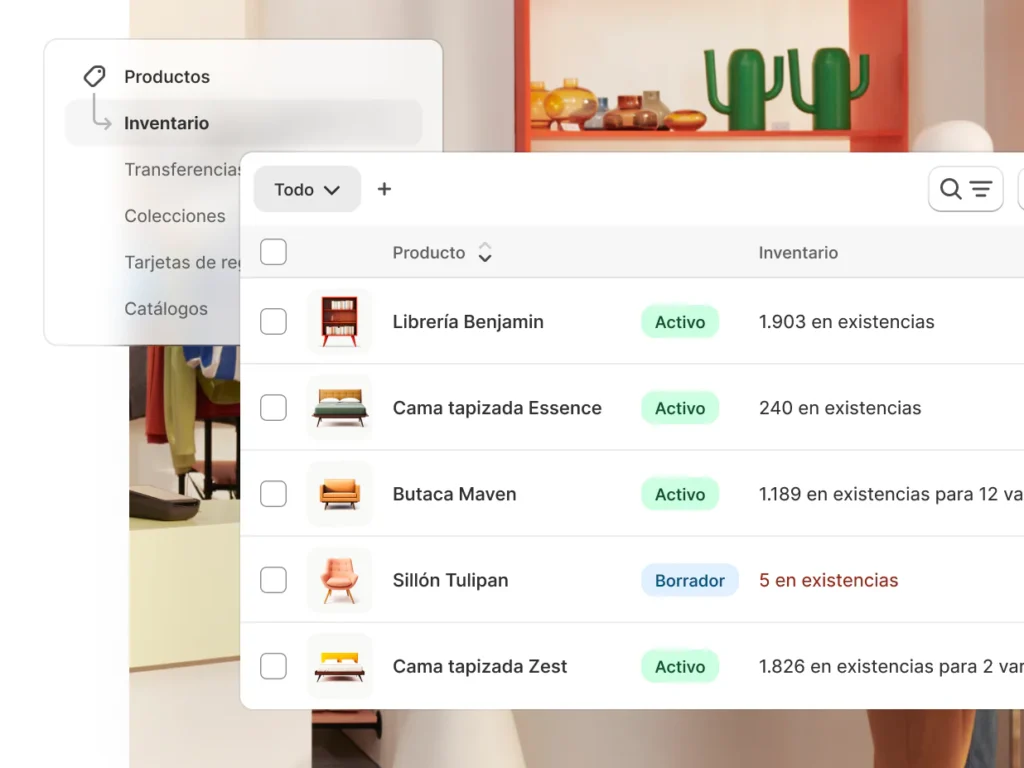Tick the Cama tapizada Zest checkbox
Screen dimensions: 1024x768
click(x=273, y=666)
